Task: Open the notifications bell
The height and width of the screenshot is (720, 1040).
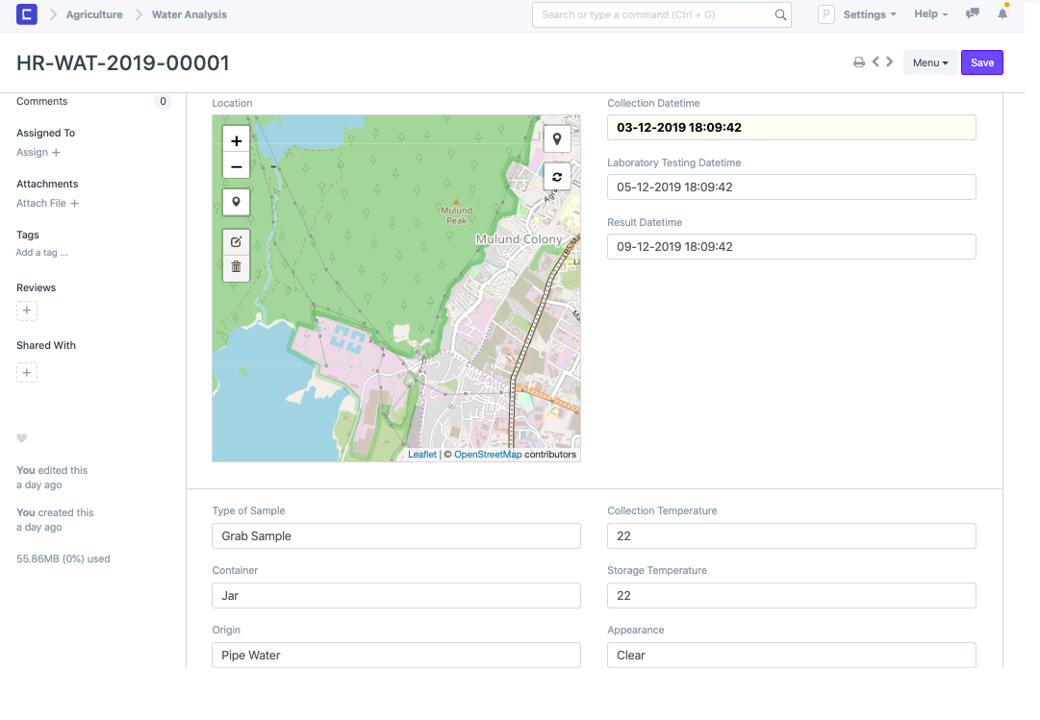Action: (1003, 14)
